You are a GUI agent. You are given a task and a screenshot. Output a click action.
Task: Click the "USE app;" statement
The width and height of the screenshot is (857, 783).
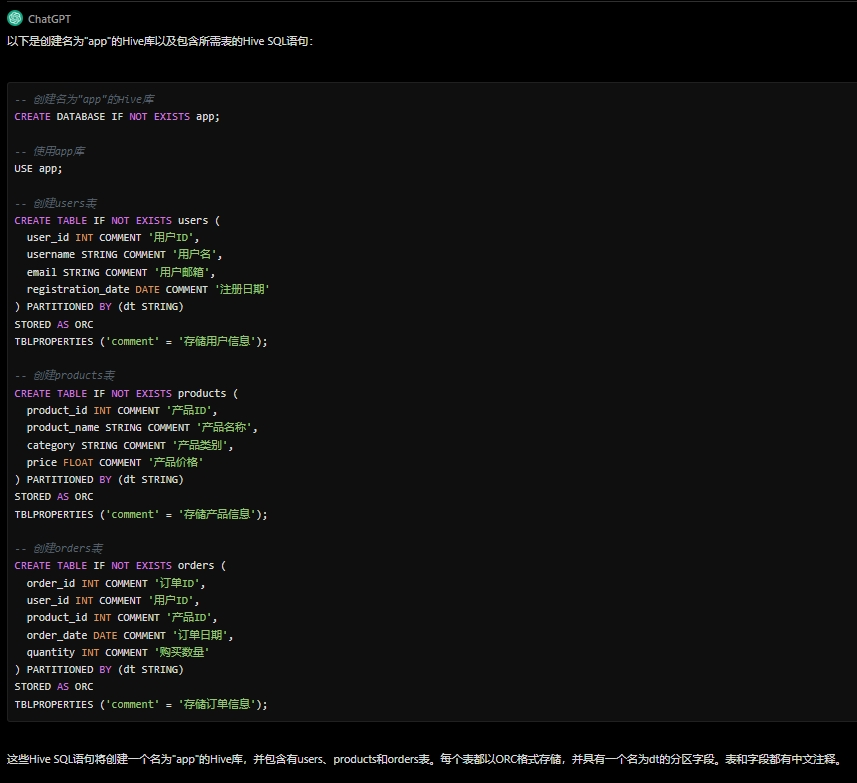38,169
